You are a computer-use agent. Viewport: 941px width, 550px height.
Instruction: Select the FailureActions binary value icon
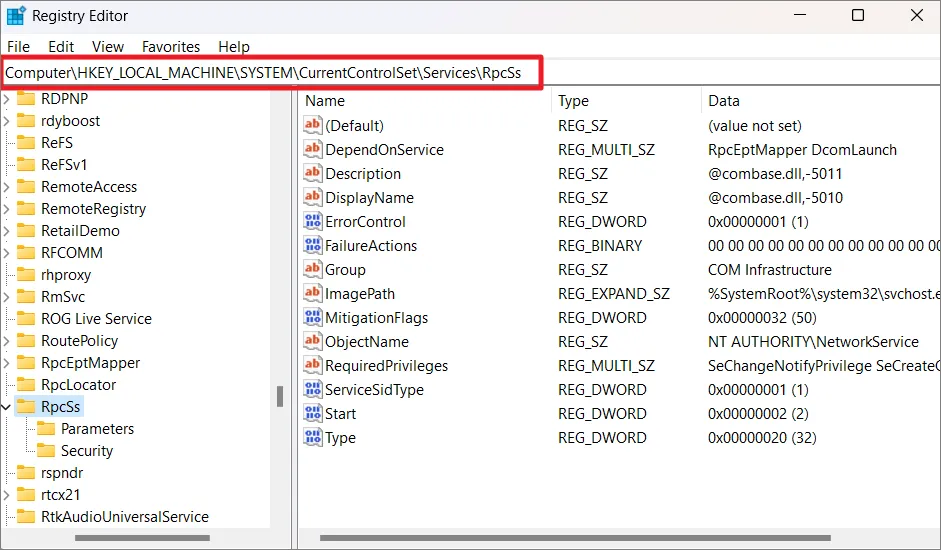[x=313, y=246]
